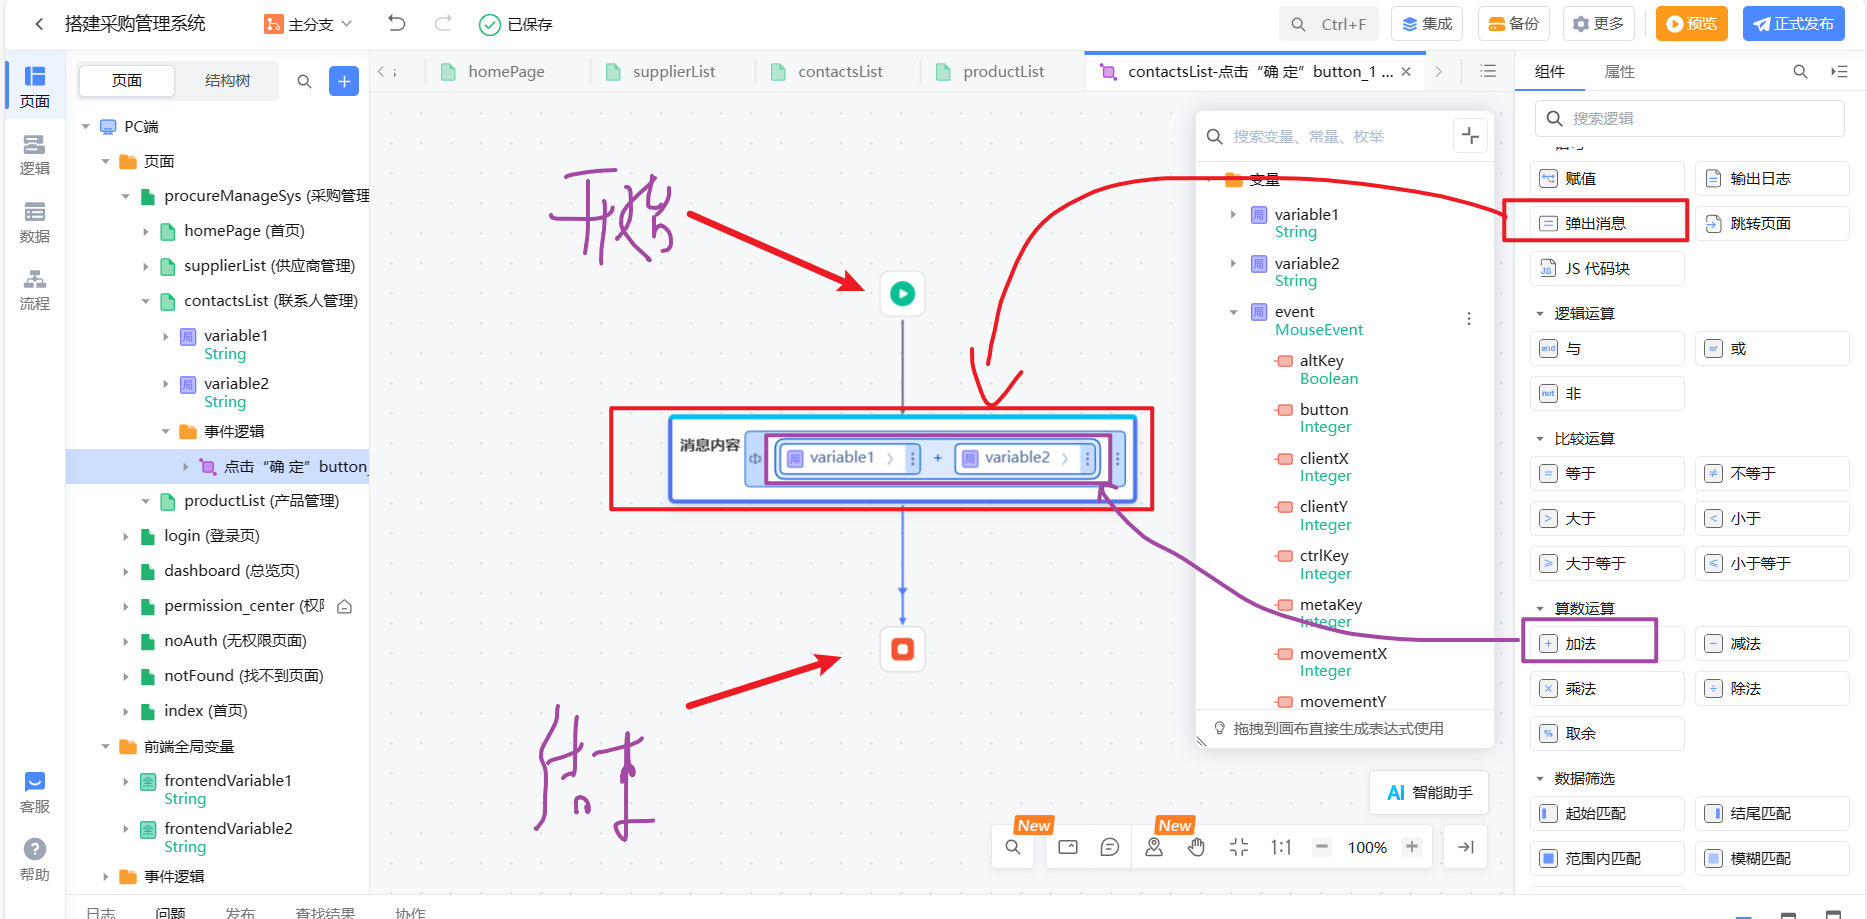
Task: Open the 数据 sidebar section
Action: (x=35, y=222)
